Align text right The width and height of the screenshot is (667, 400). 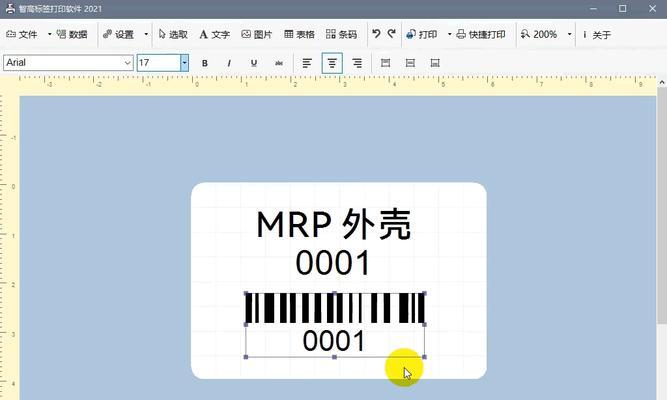click(357, 63)
